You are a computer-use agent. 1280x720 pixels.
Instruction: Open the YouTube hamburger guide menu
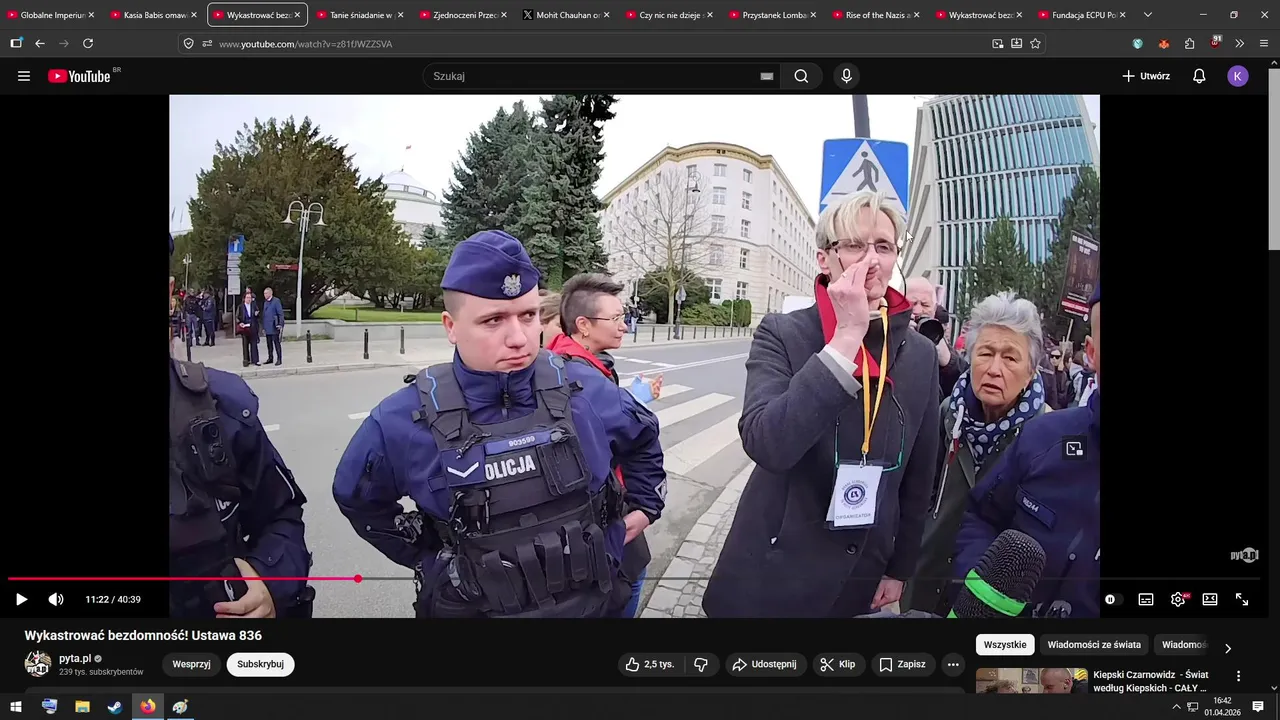24,76
